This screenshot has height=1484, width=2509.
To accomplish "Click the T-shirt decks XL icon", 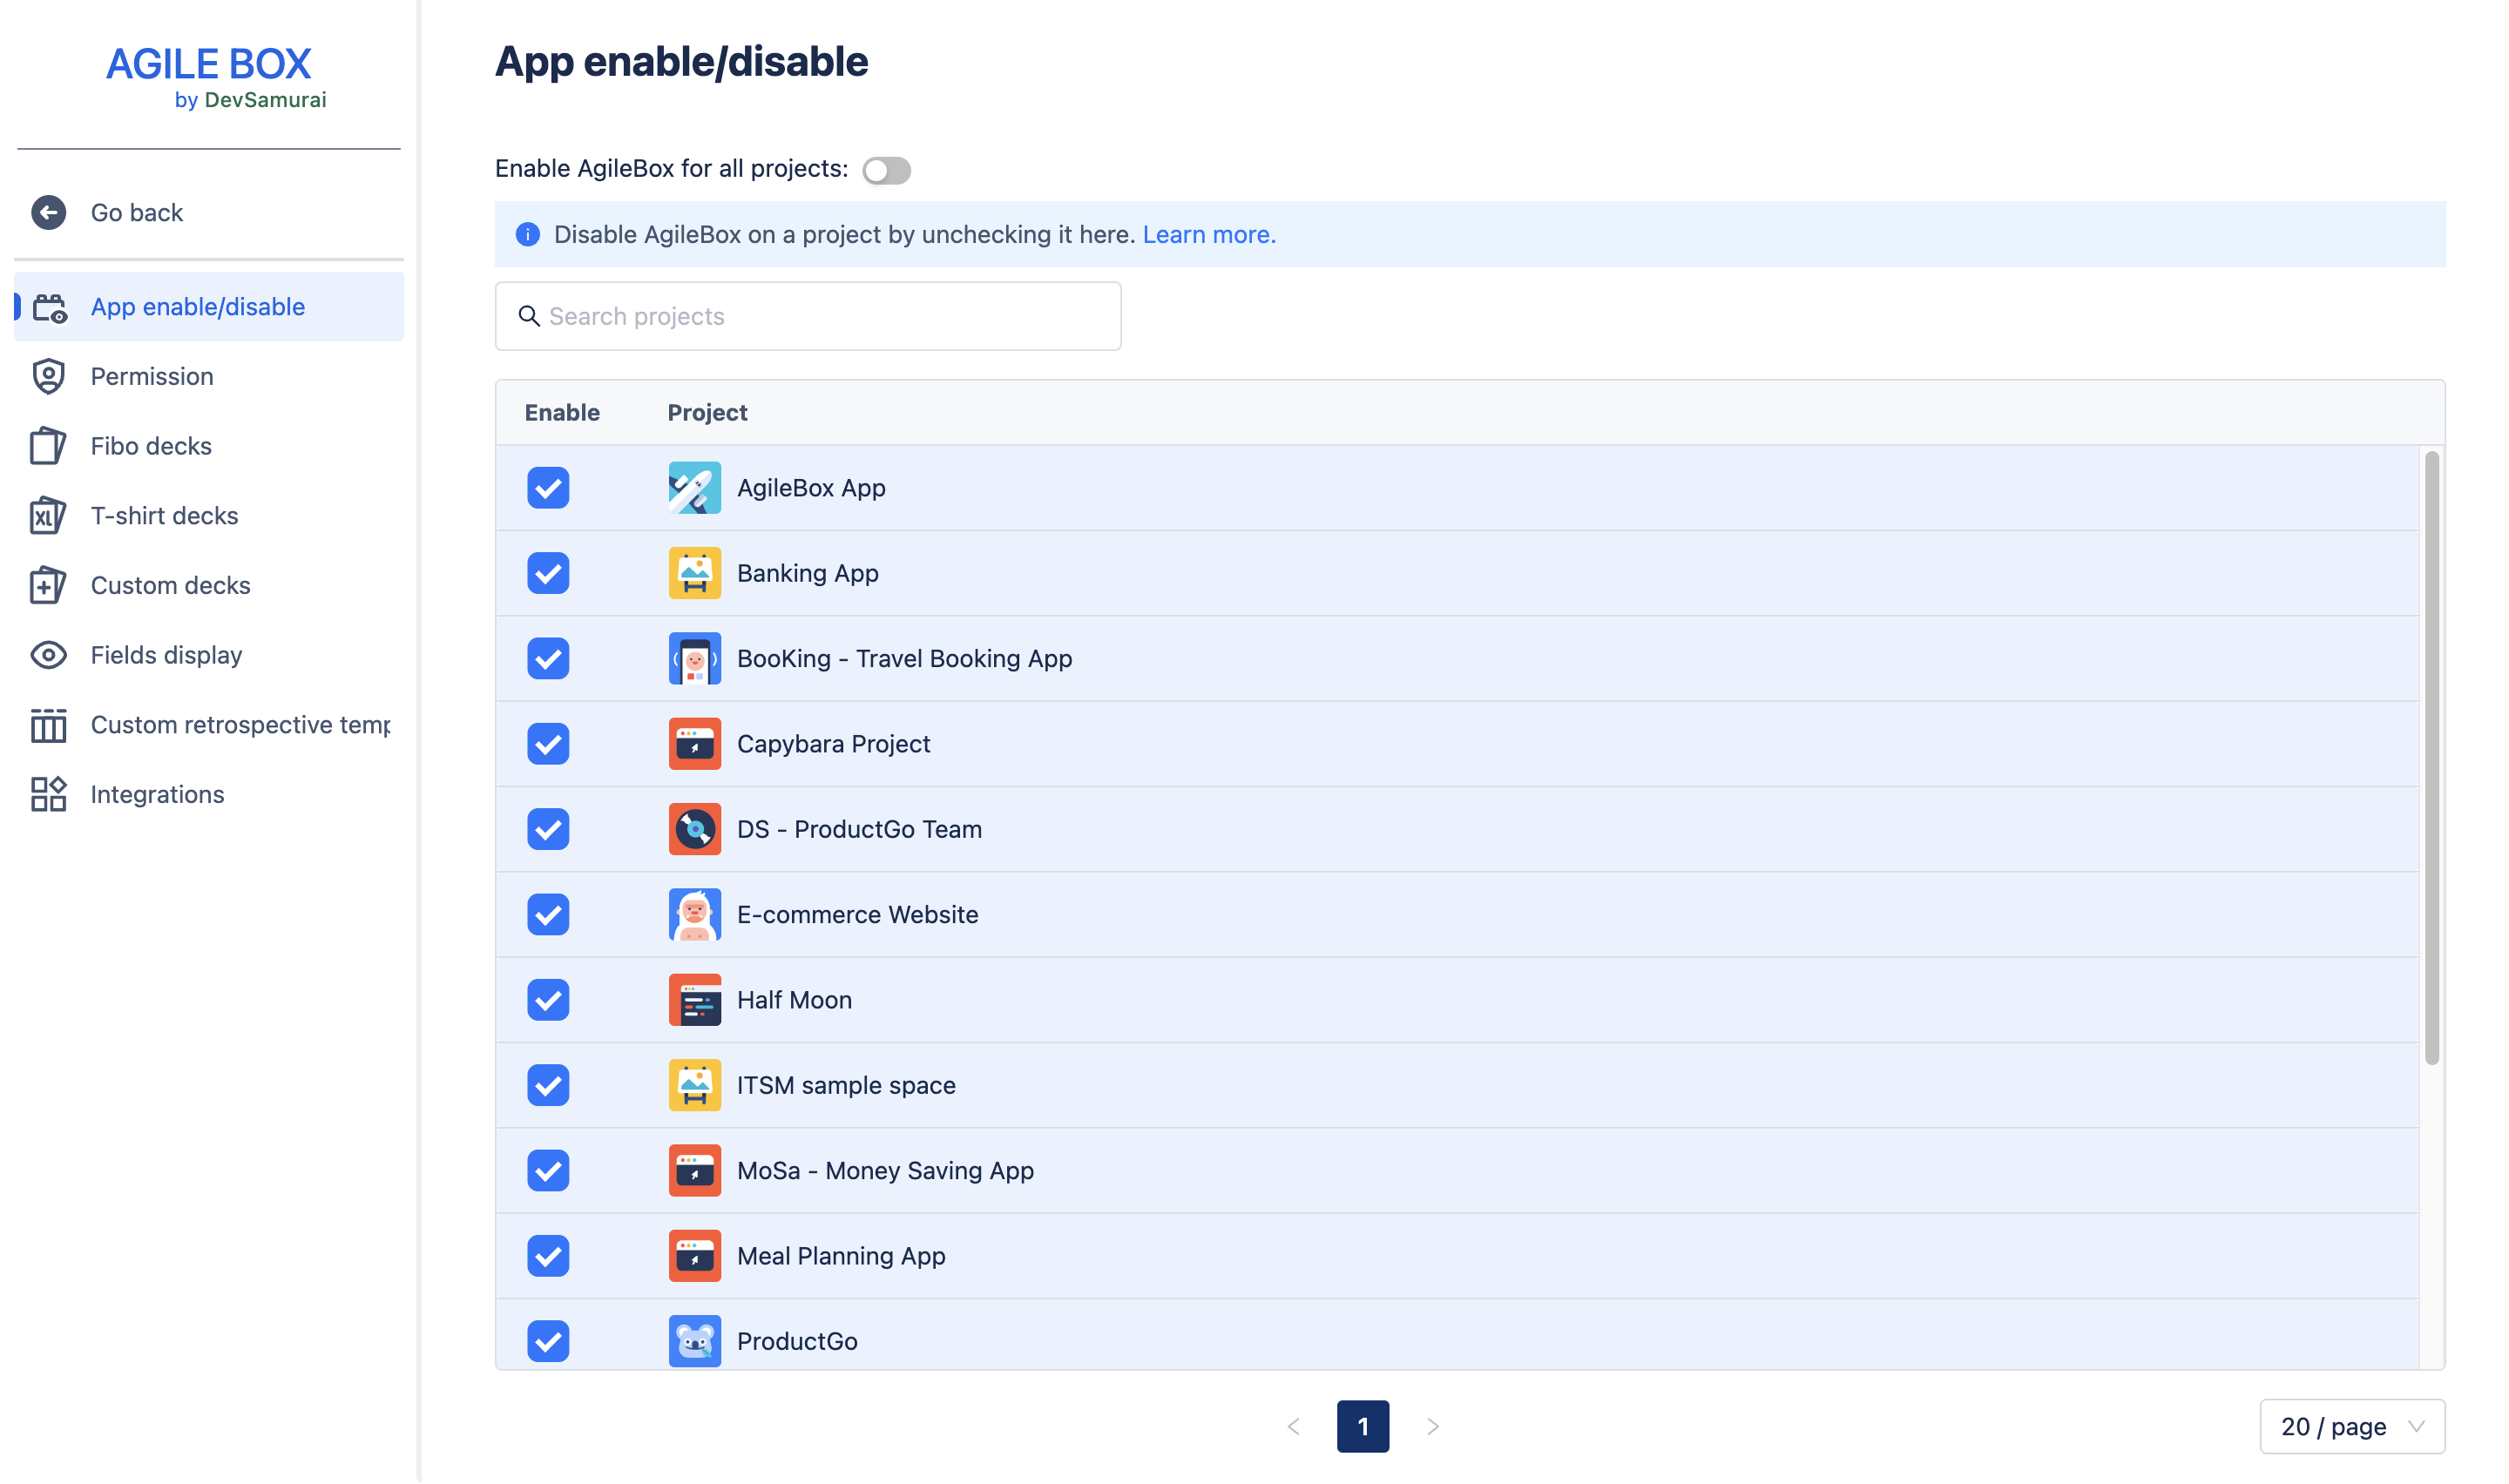I will pyautogui.click(x=48, y=516).
